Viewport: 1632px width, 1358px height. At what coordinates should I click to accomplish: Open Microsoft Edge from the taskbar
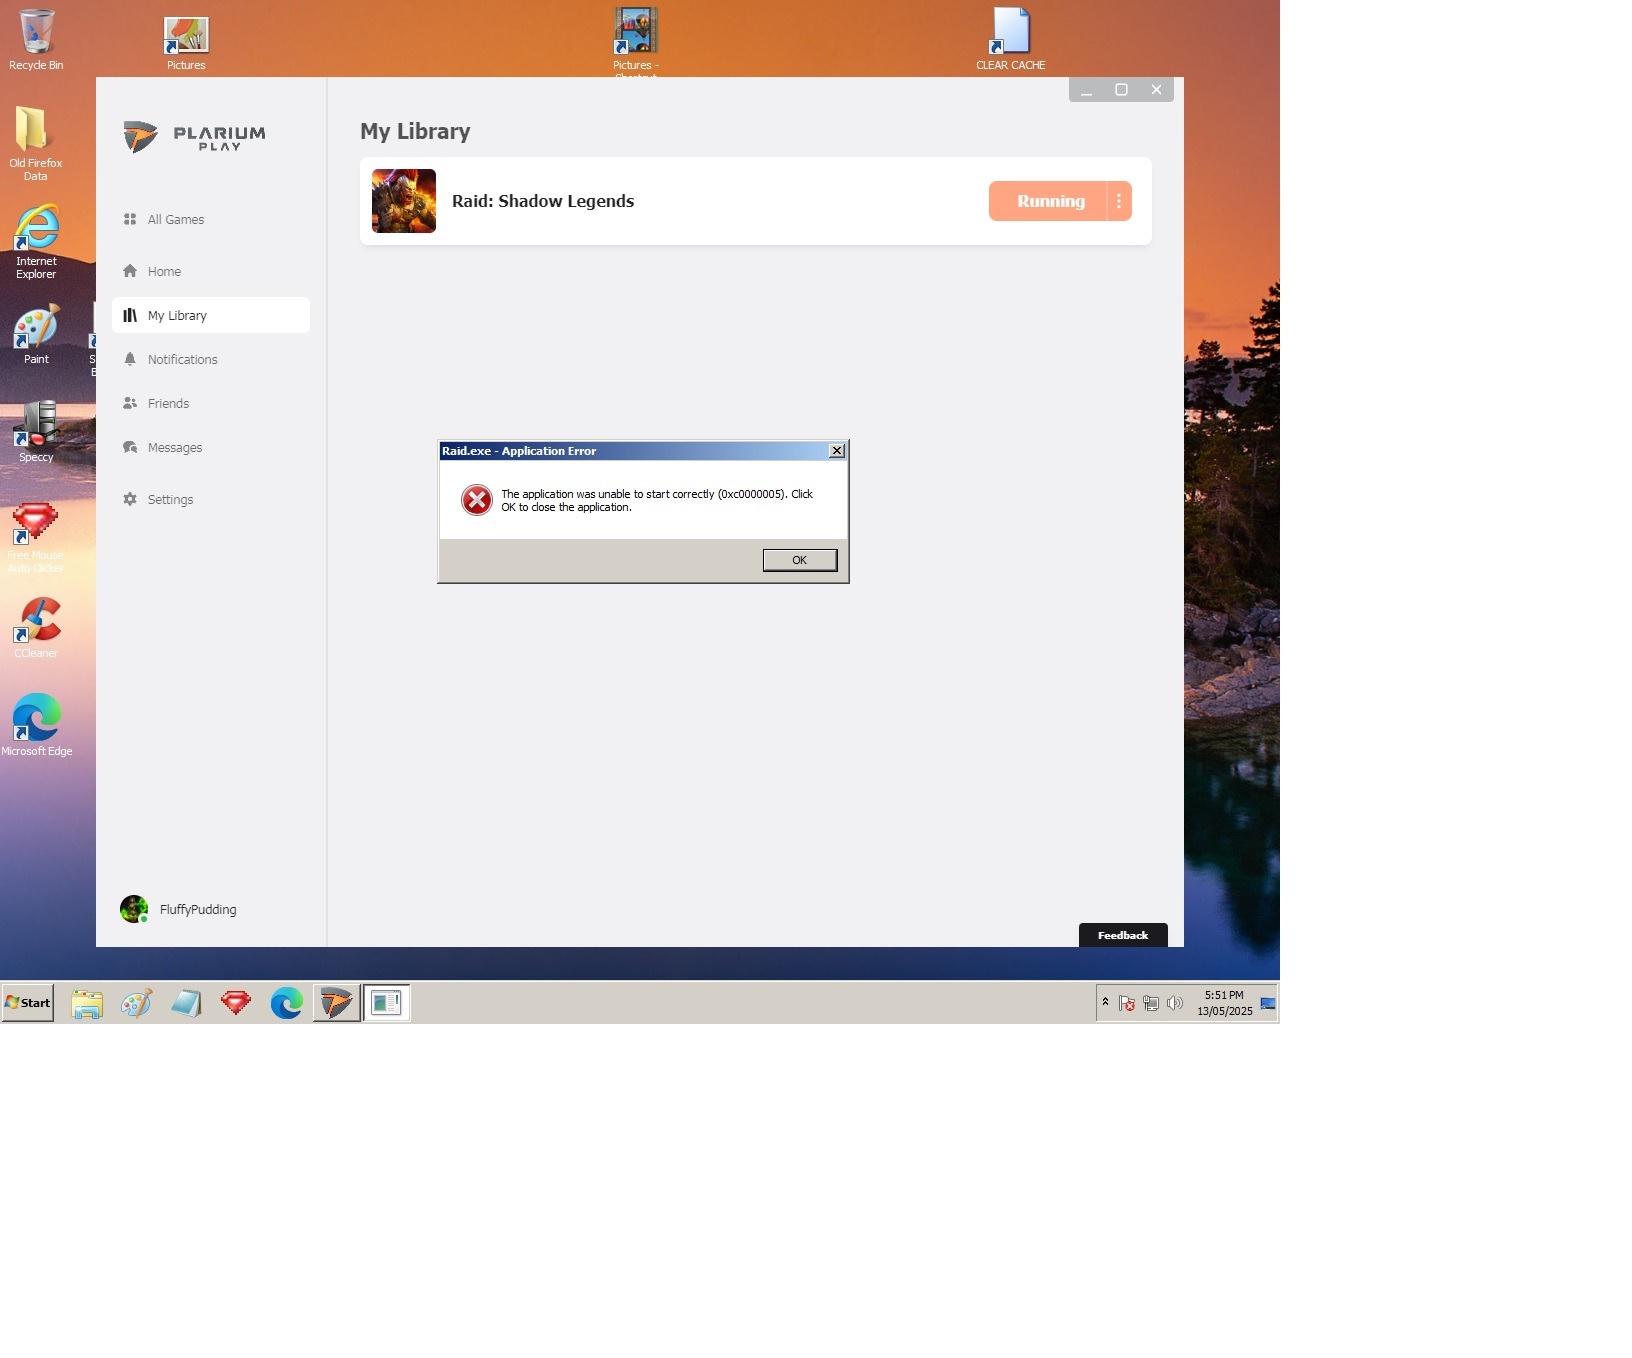coord(286,1003)
